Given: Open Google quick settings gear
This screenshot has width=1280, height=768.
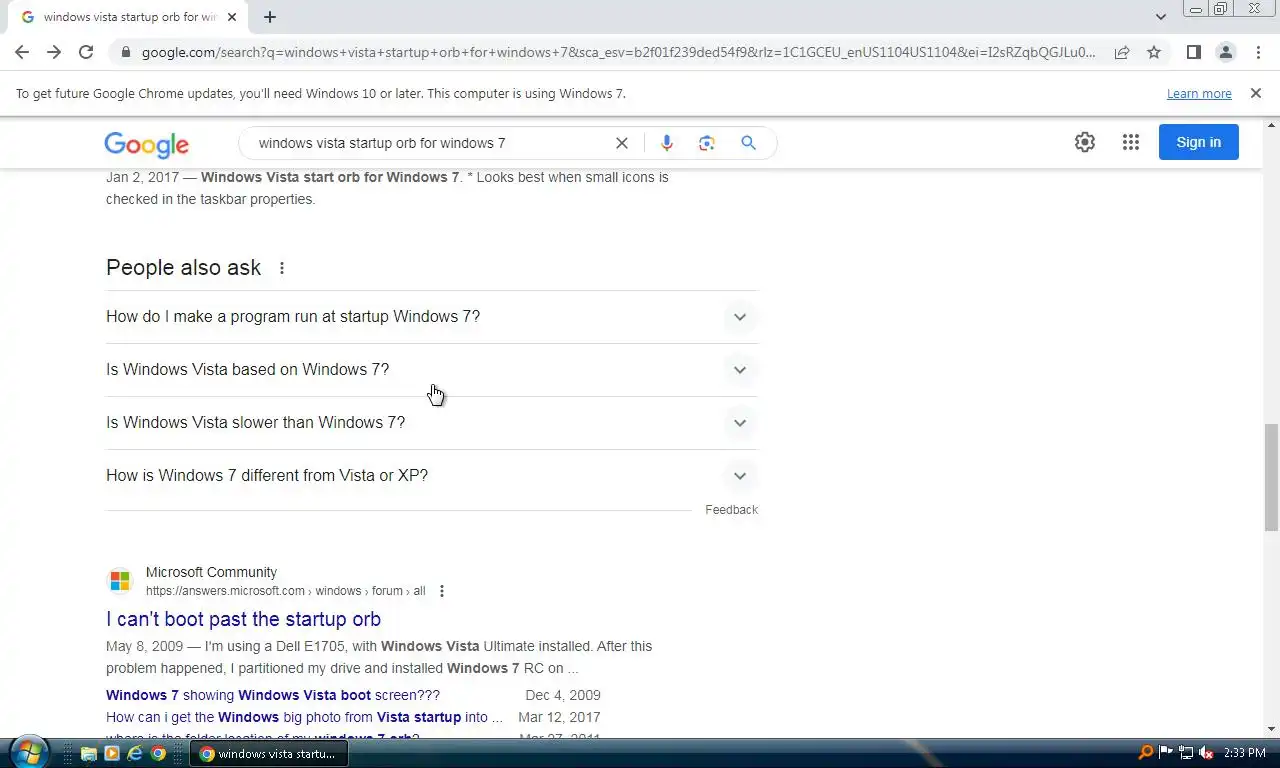Looking at the screenshot, I should (x=1085, y=142).
